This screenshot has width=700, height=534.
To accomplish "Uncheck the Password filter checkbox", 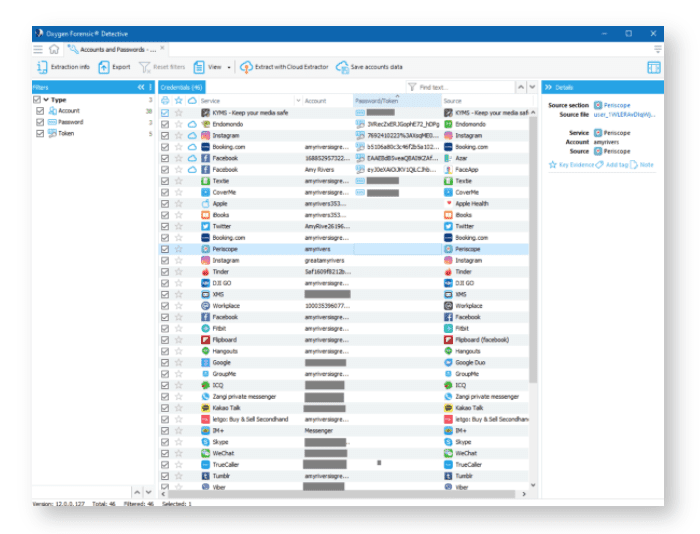I will tap(40, 122).
